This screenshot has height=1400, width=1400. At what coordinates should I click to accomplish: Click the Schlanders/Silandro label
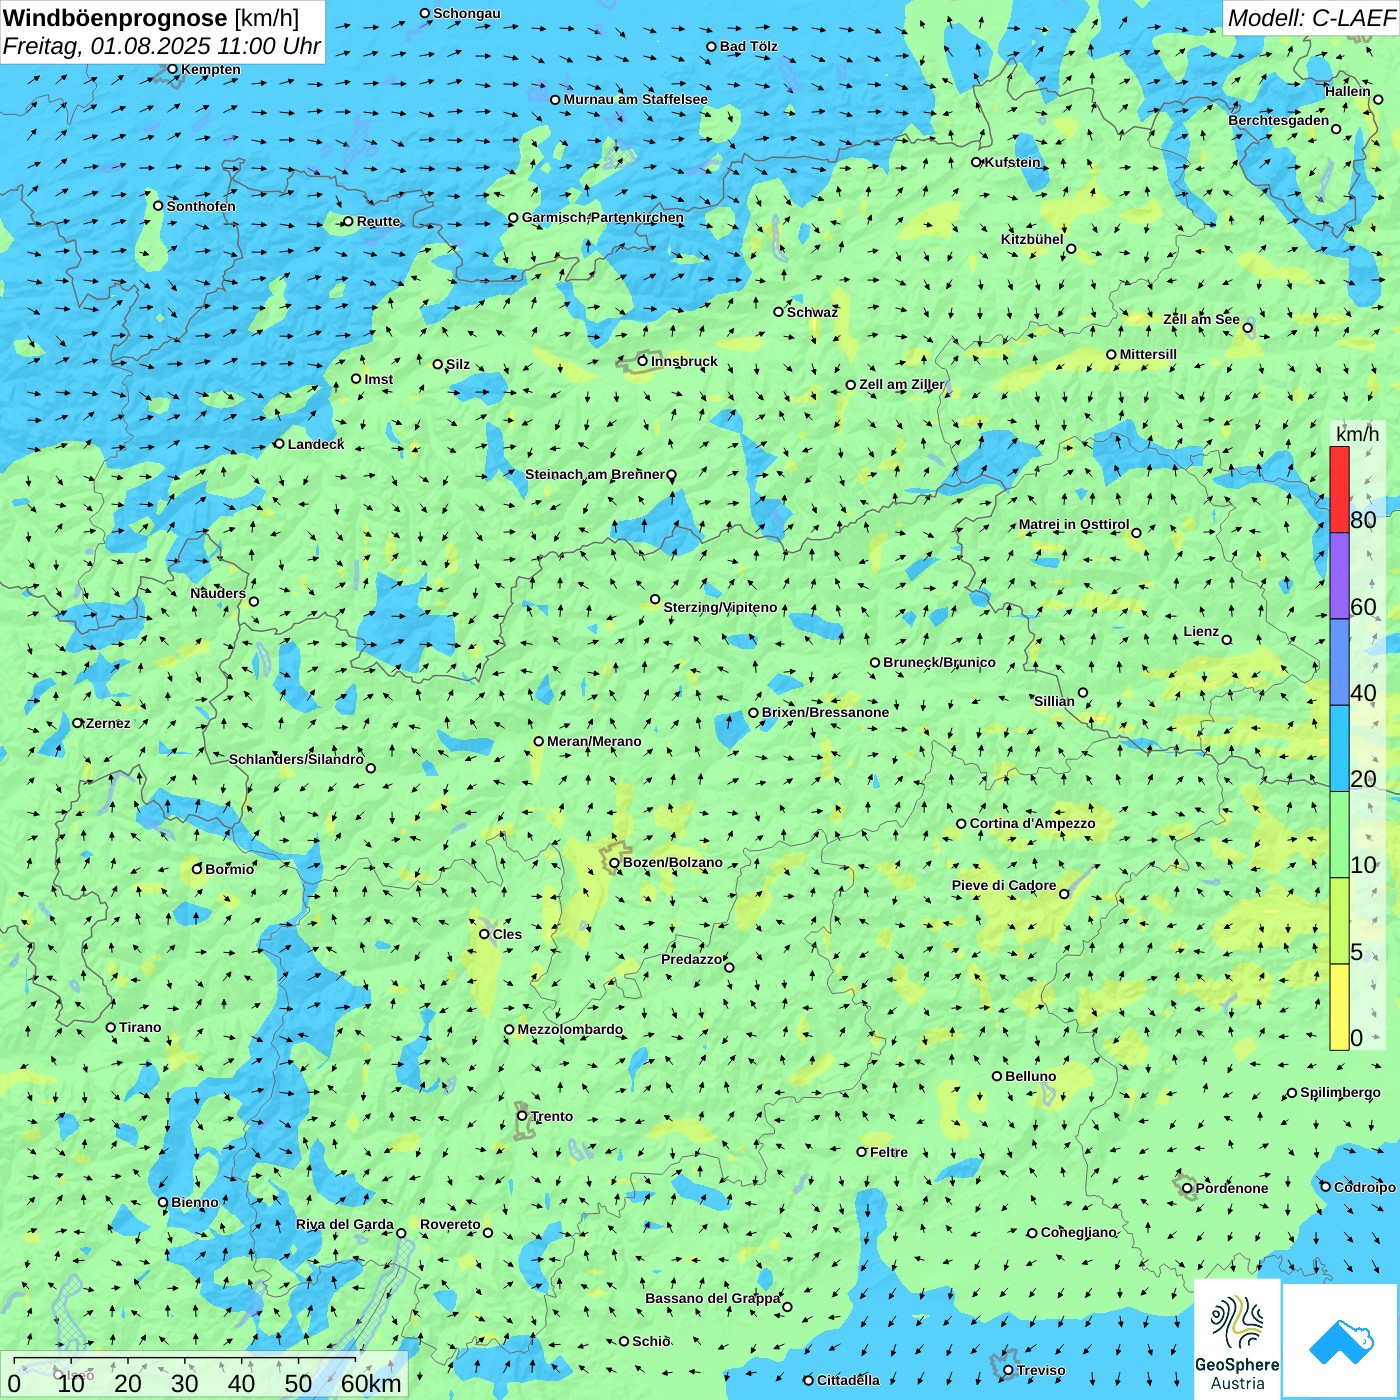pos(297,759)
